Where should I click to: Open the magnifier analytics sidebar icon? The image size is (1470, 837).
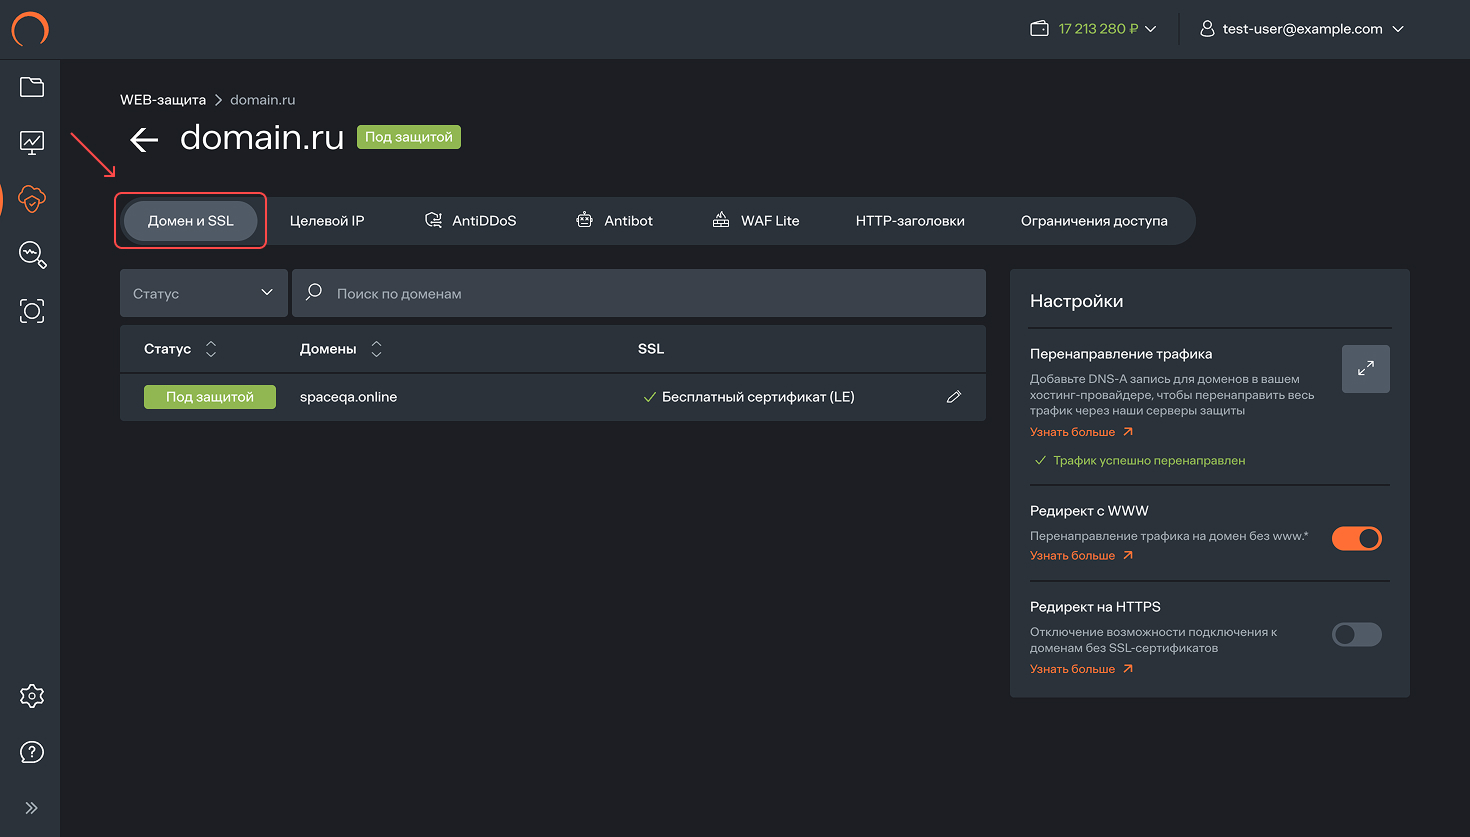click(x=32, y=255)
